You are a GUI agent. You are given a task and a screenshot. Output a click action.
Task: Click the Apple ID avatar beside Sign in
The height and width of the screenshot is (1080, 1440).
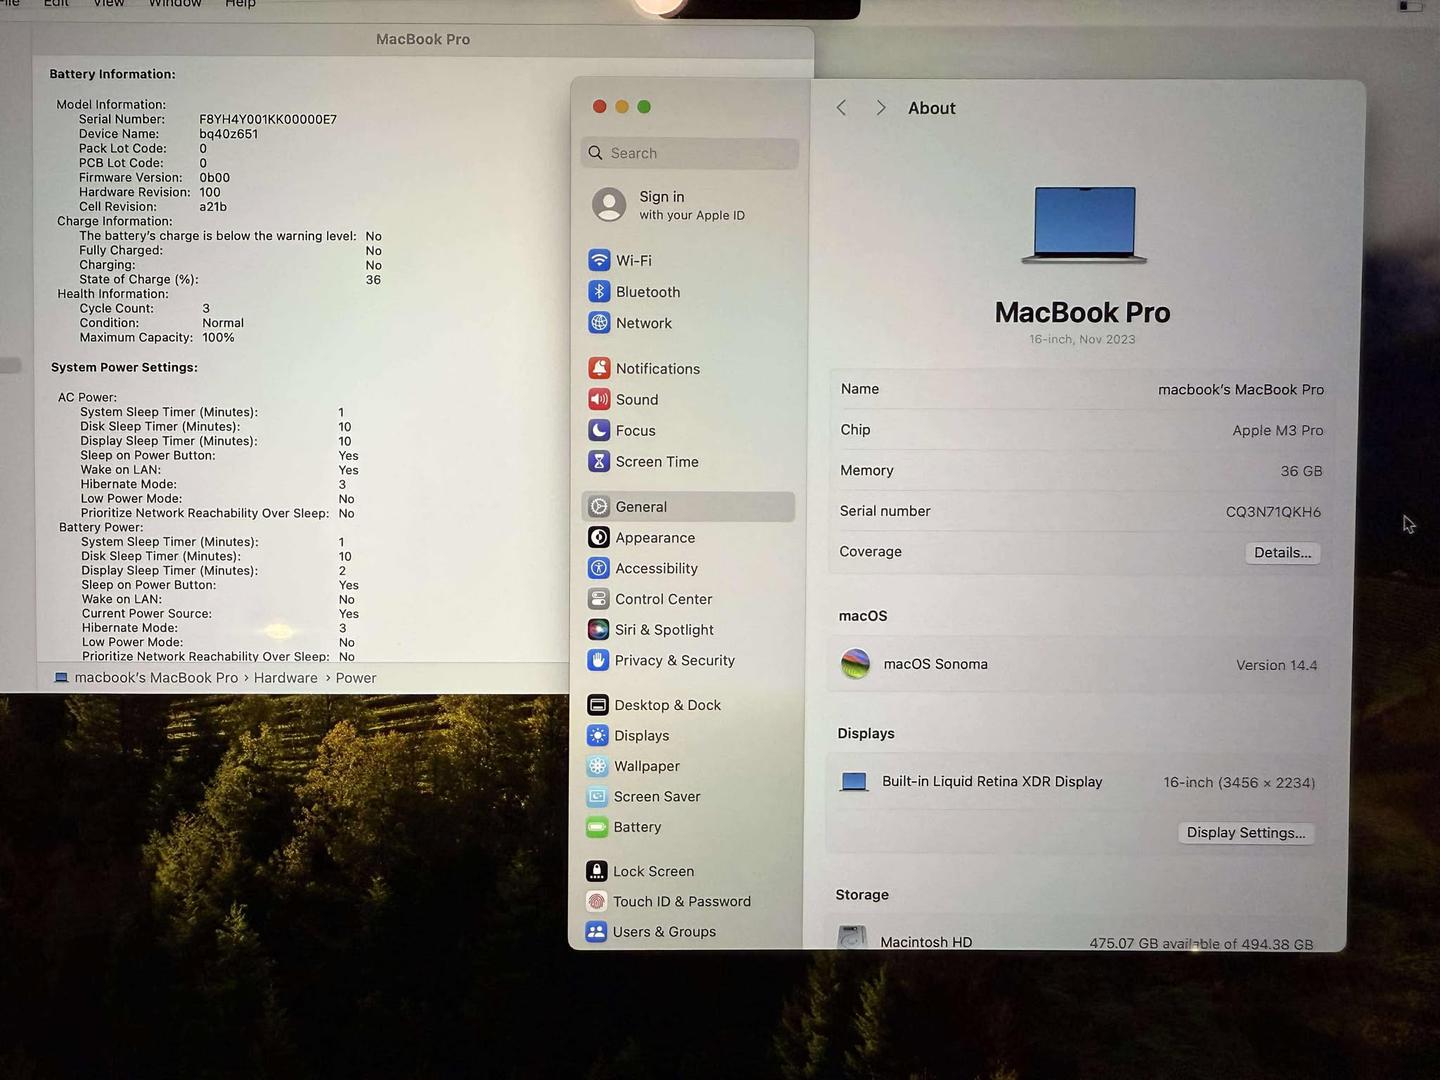tap(609, 204)
